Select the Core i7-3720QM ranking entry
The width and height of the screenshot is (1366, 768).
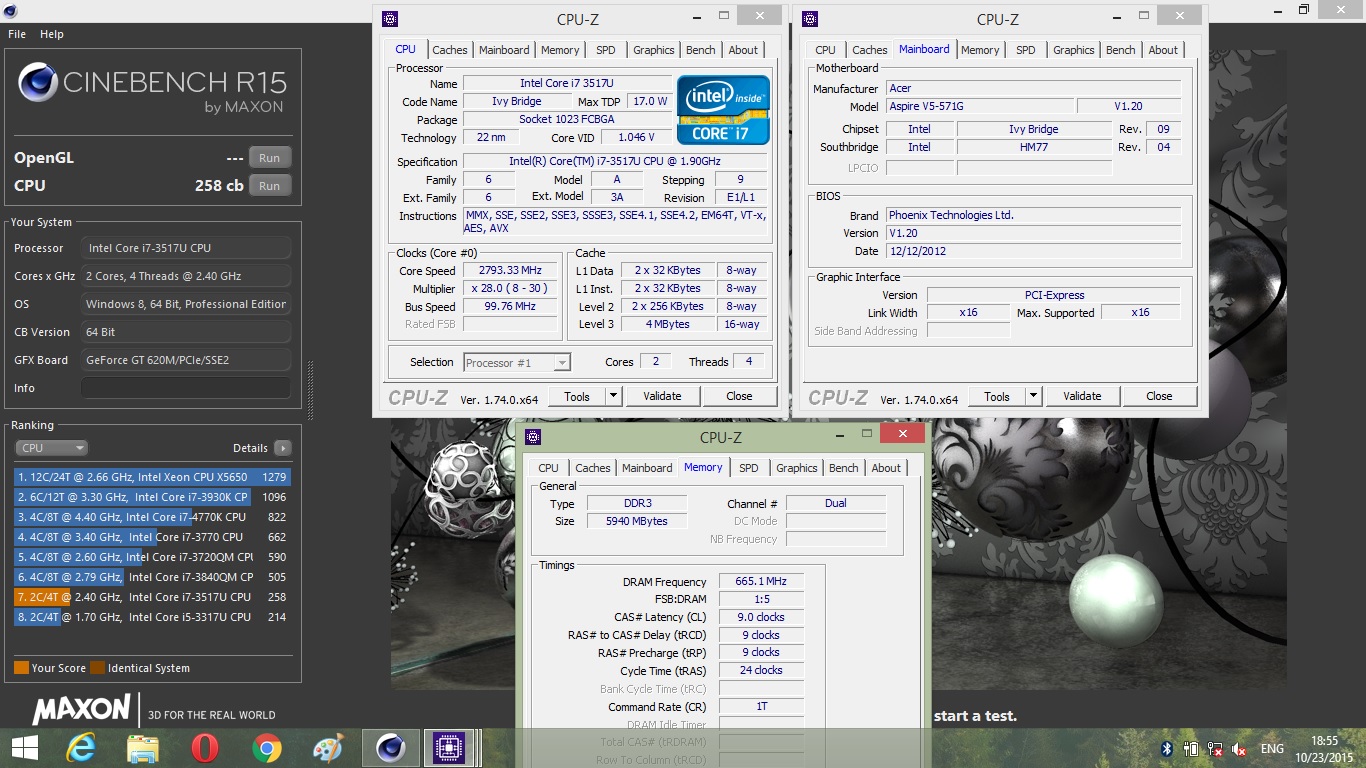click(152, 557)
